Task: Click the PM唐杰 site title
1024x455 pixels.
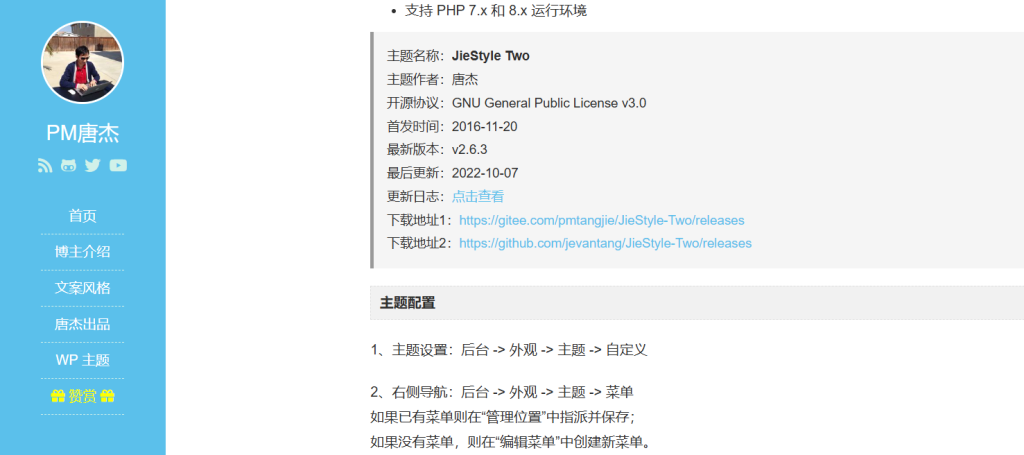Action: pos(82,134)
